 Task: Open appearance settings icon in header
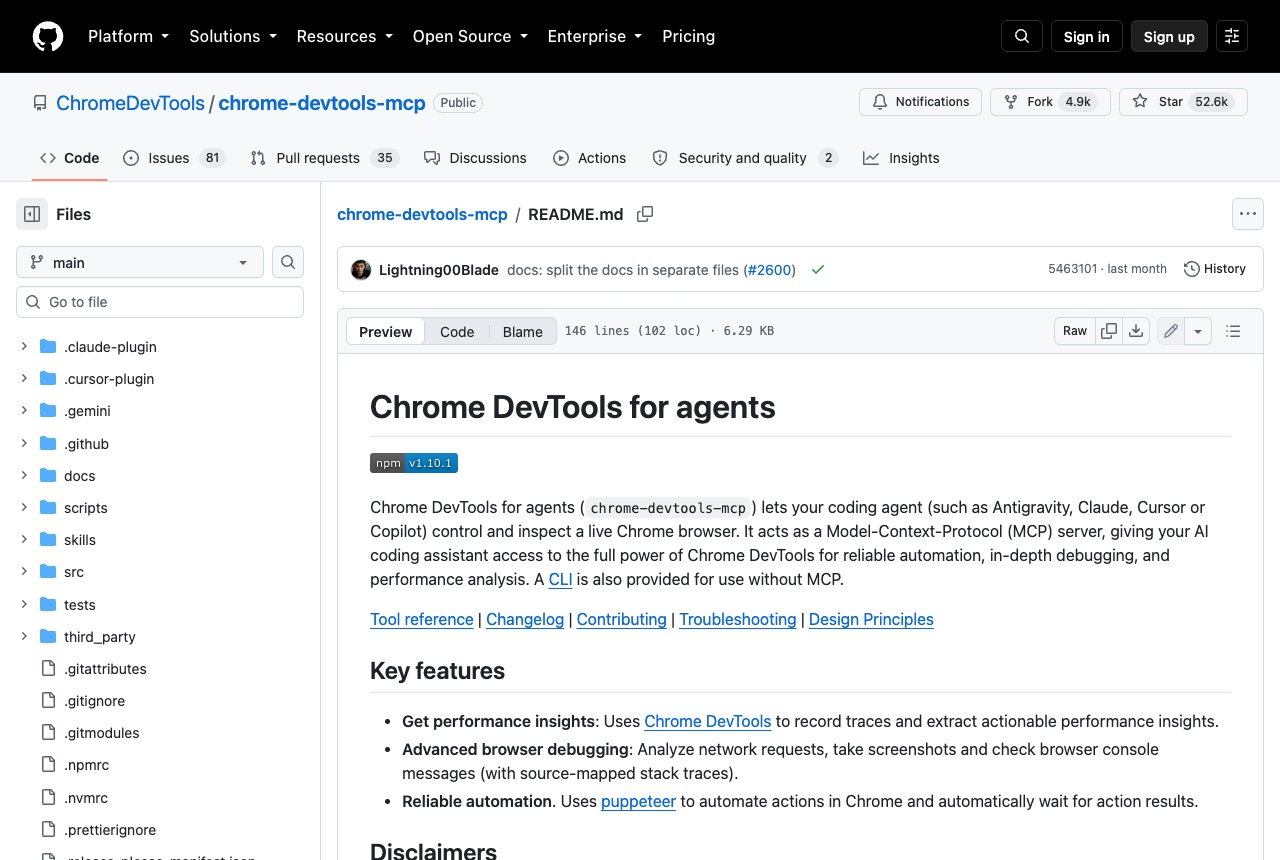point(1232,36)
